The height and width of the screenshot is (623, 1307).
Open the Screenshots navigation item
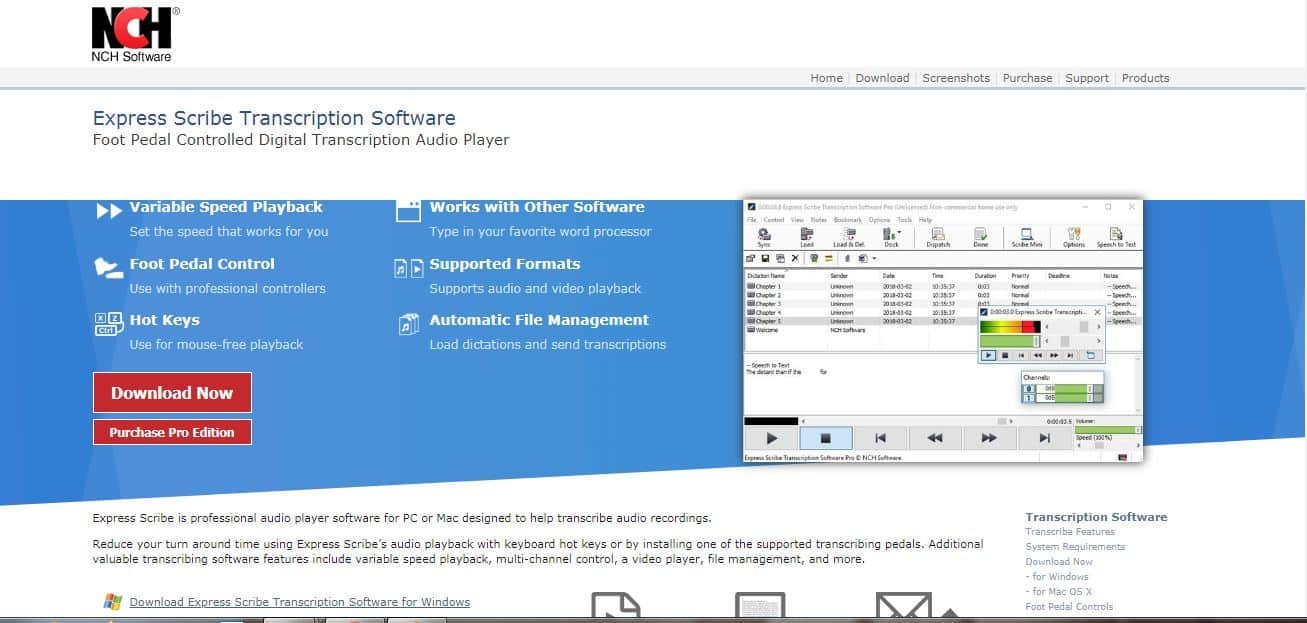click(x=955, y=78)
